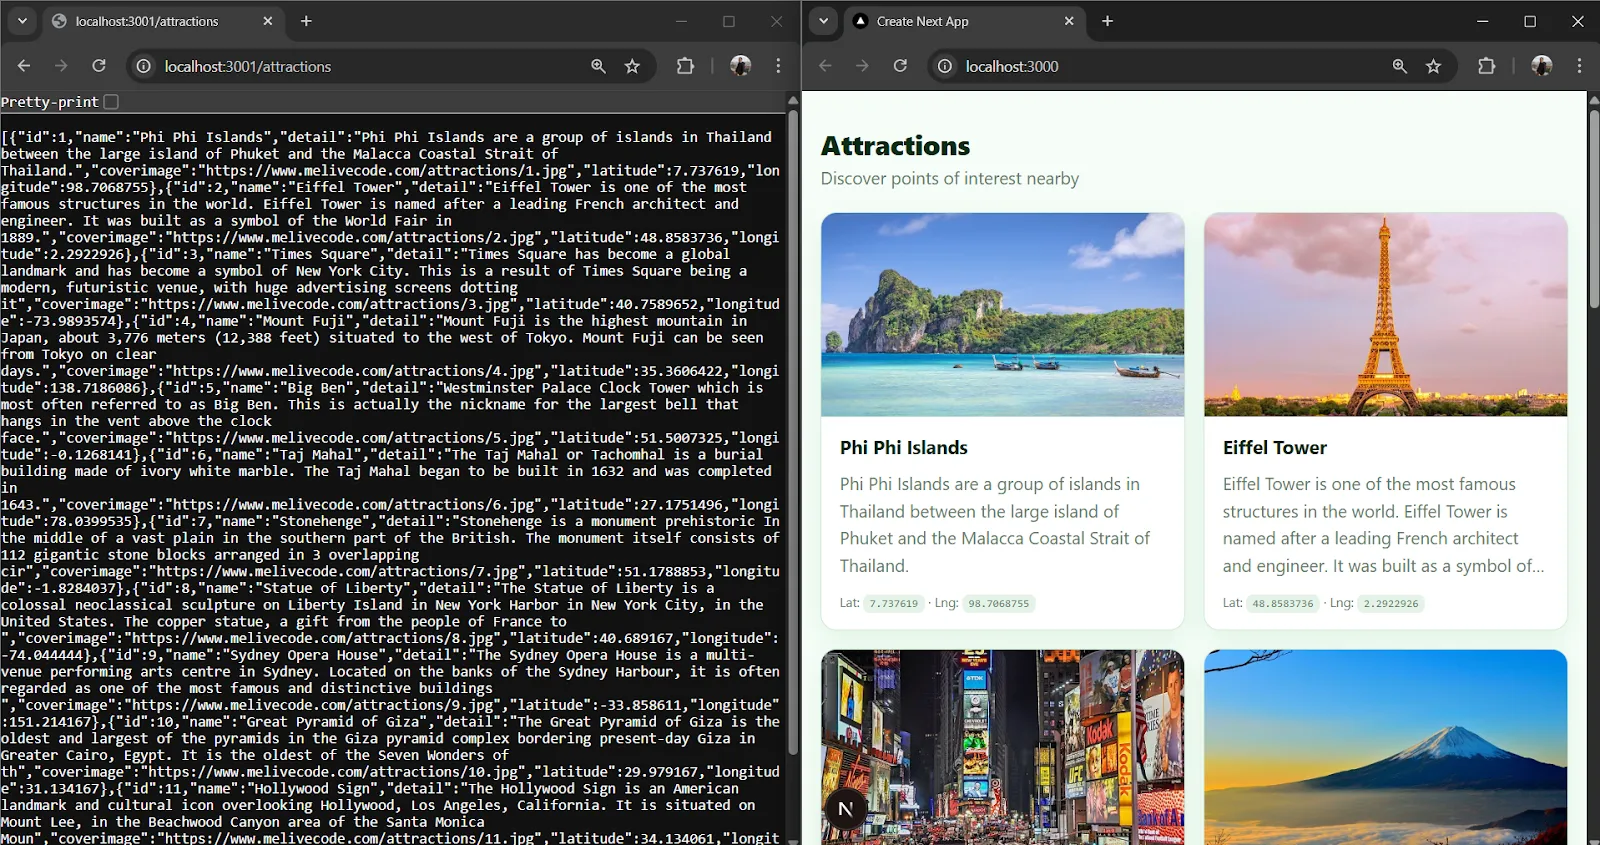Bookmark the localhost:3000 page
This screenshot has height=845, width=1600.
[1433, 66]
